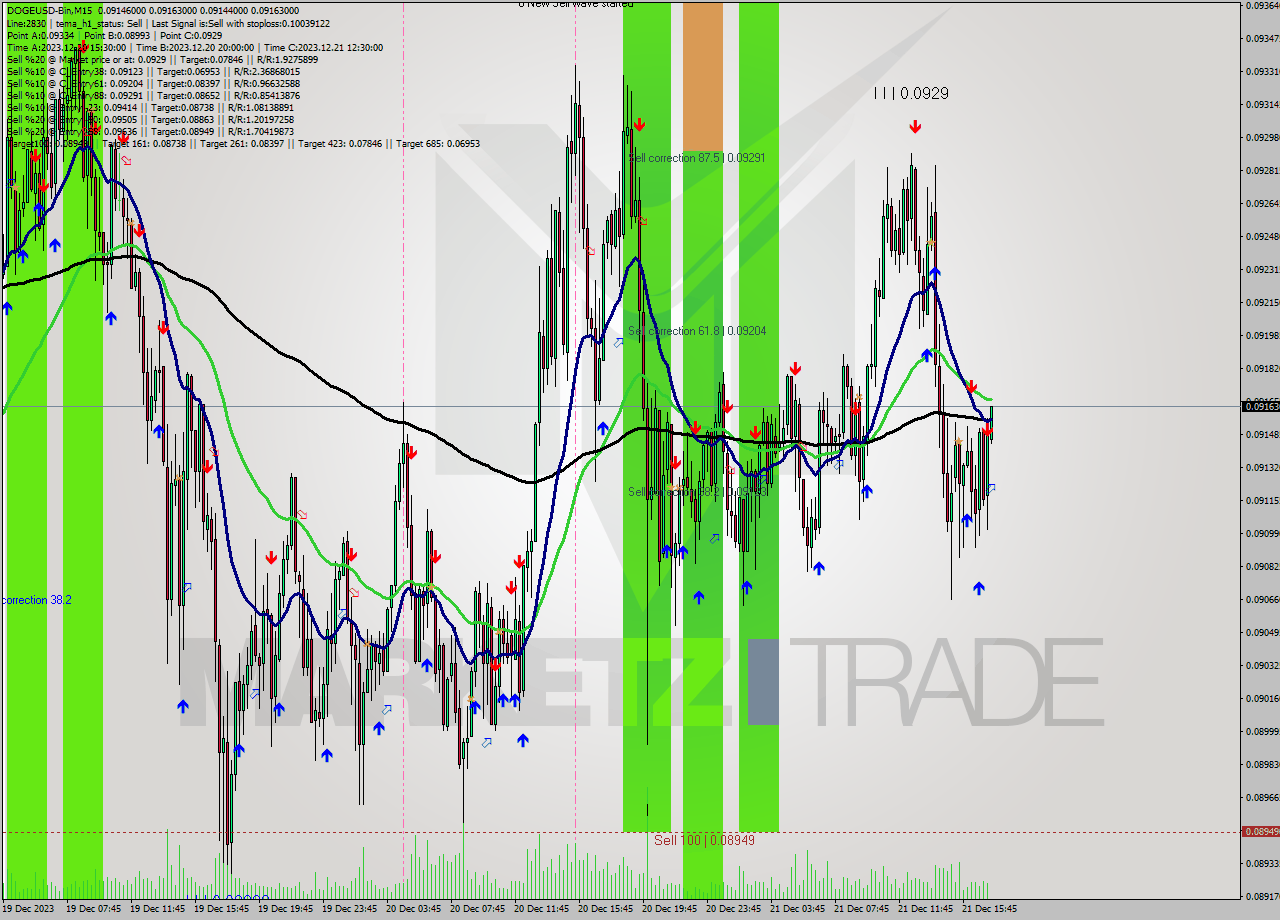
Task: Click the '21 Dec 03:45' time axis label
Action: [x=797, y=909]
